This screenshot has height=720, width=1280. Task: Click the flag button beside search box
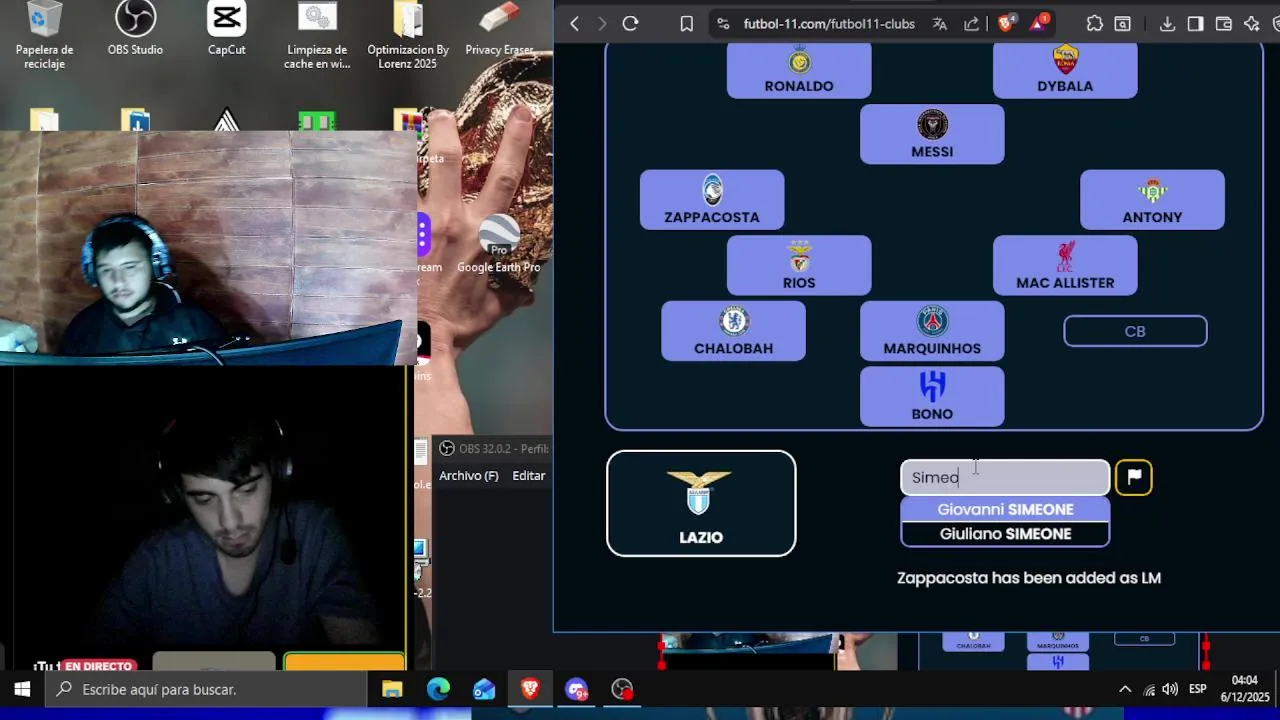1134,477
